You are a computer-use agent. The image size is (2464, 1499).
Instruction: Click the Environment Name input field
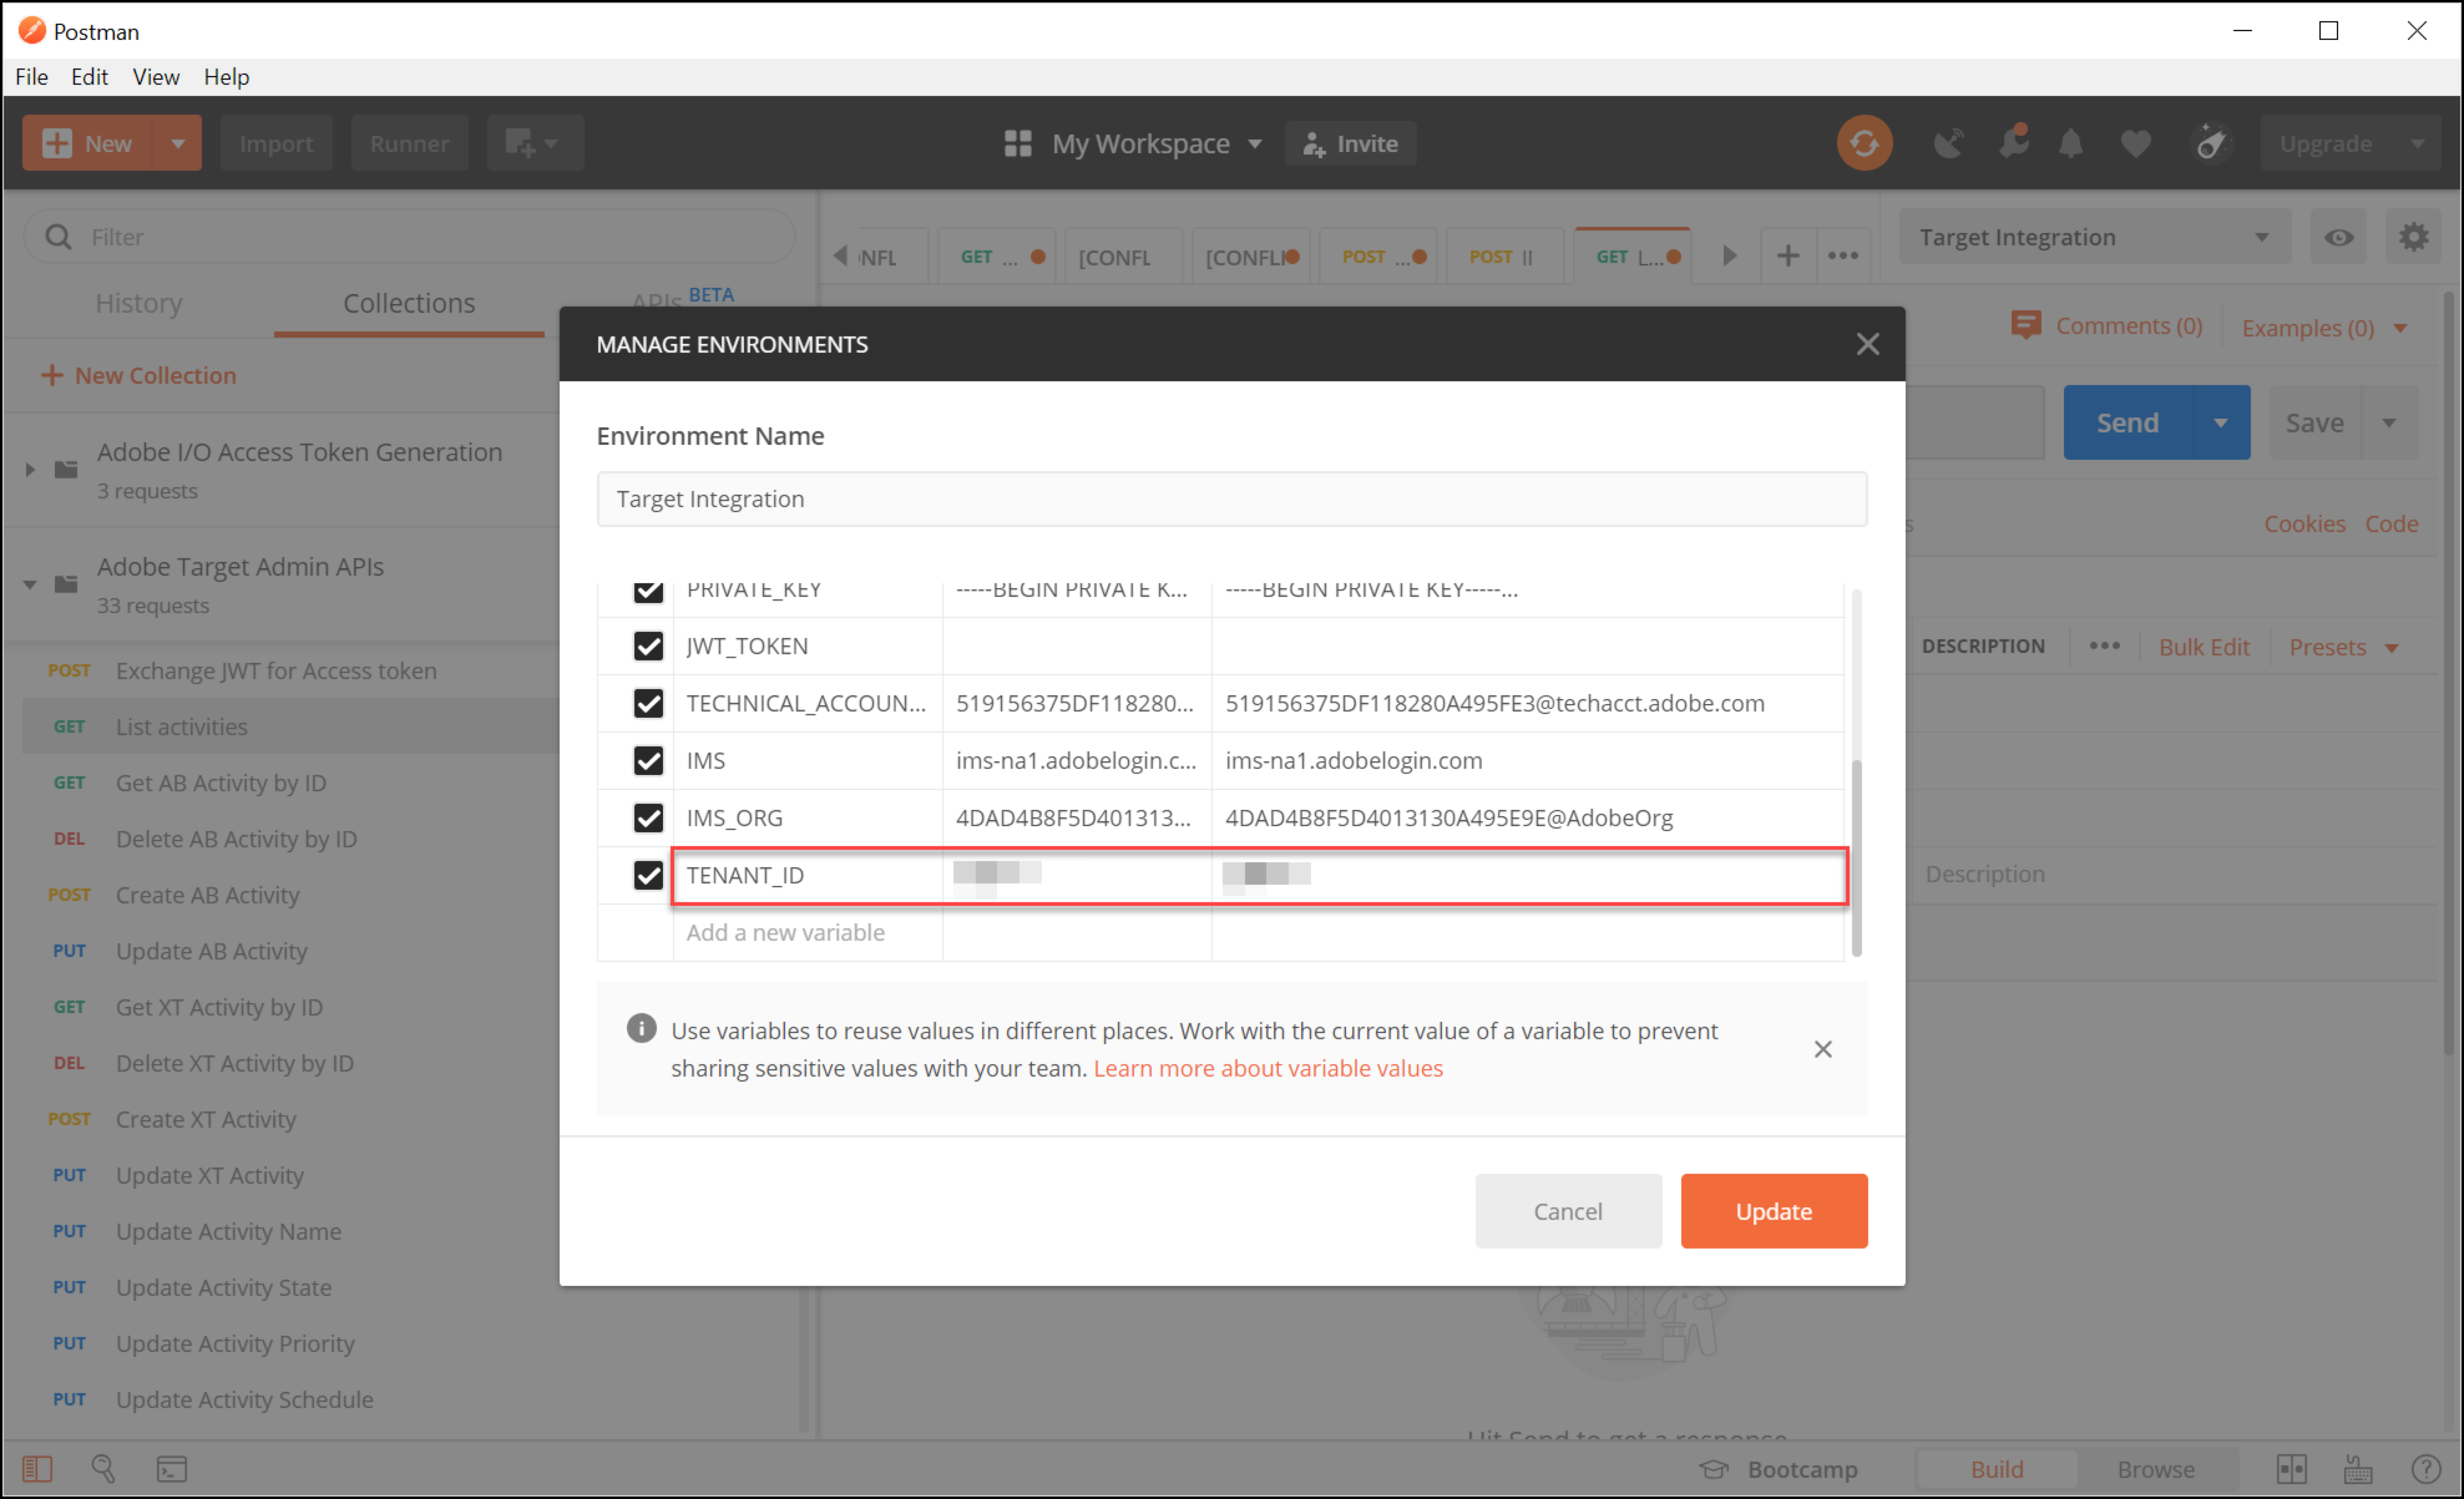click(1230, 499)
